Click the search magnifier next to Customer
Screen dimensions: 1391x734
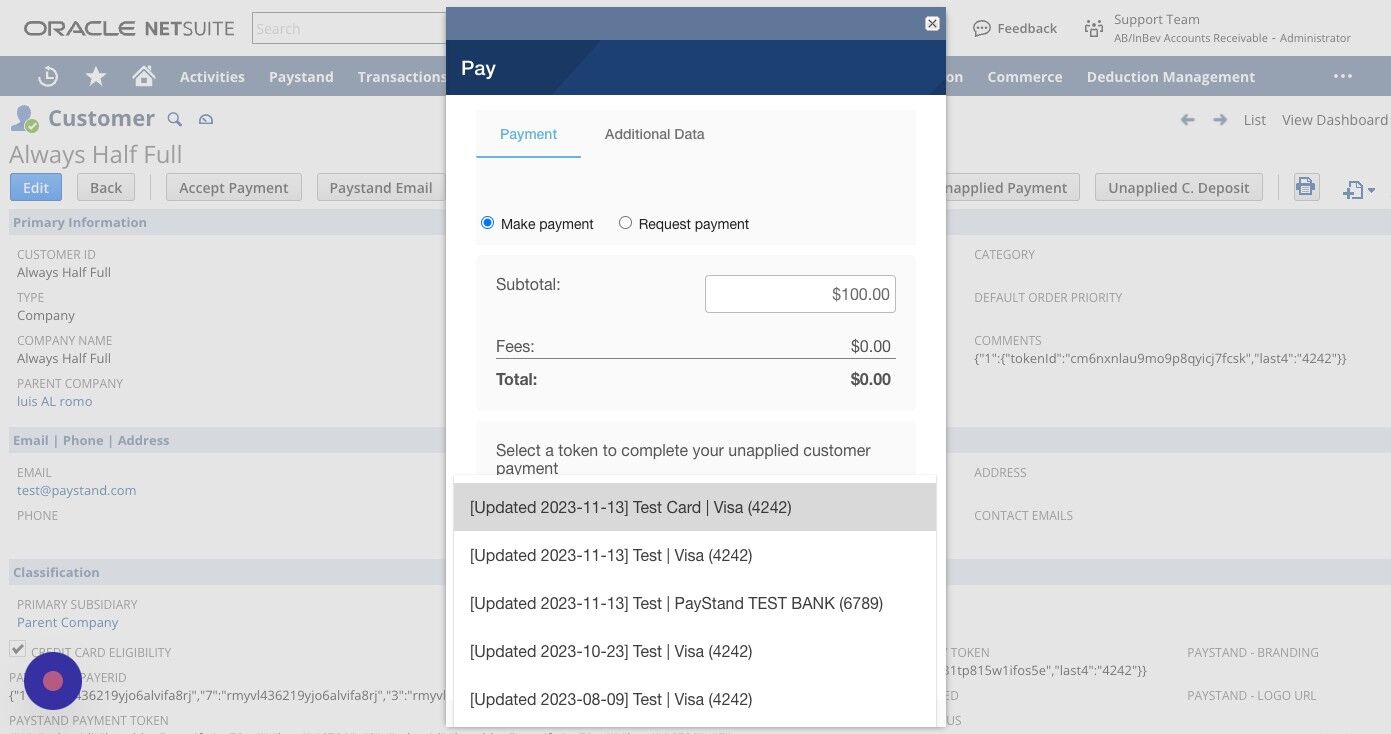click(174, 119)
